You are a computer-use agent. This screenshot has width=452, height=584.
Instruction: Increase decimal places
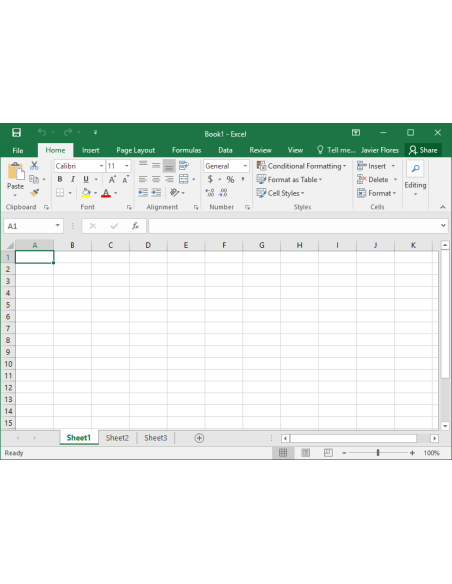click(210, 193)
